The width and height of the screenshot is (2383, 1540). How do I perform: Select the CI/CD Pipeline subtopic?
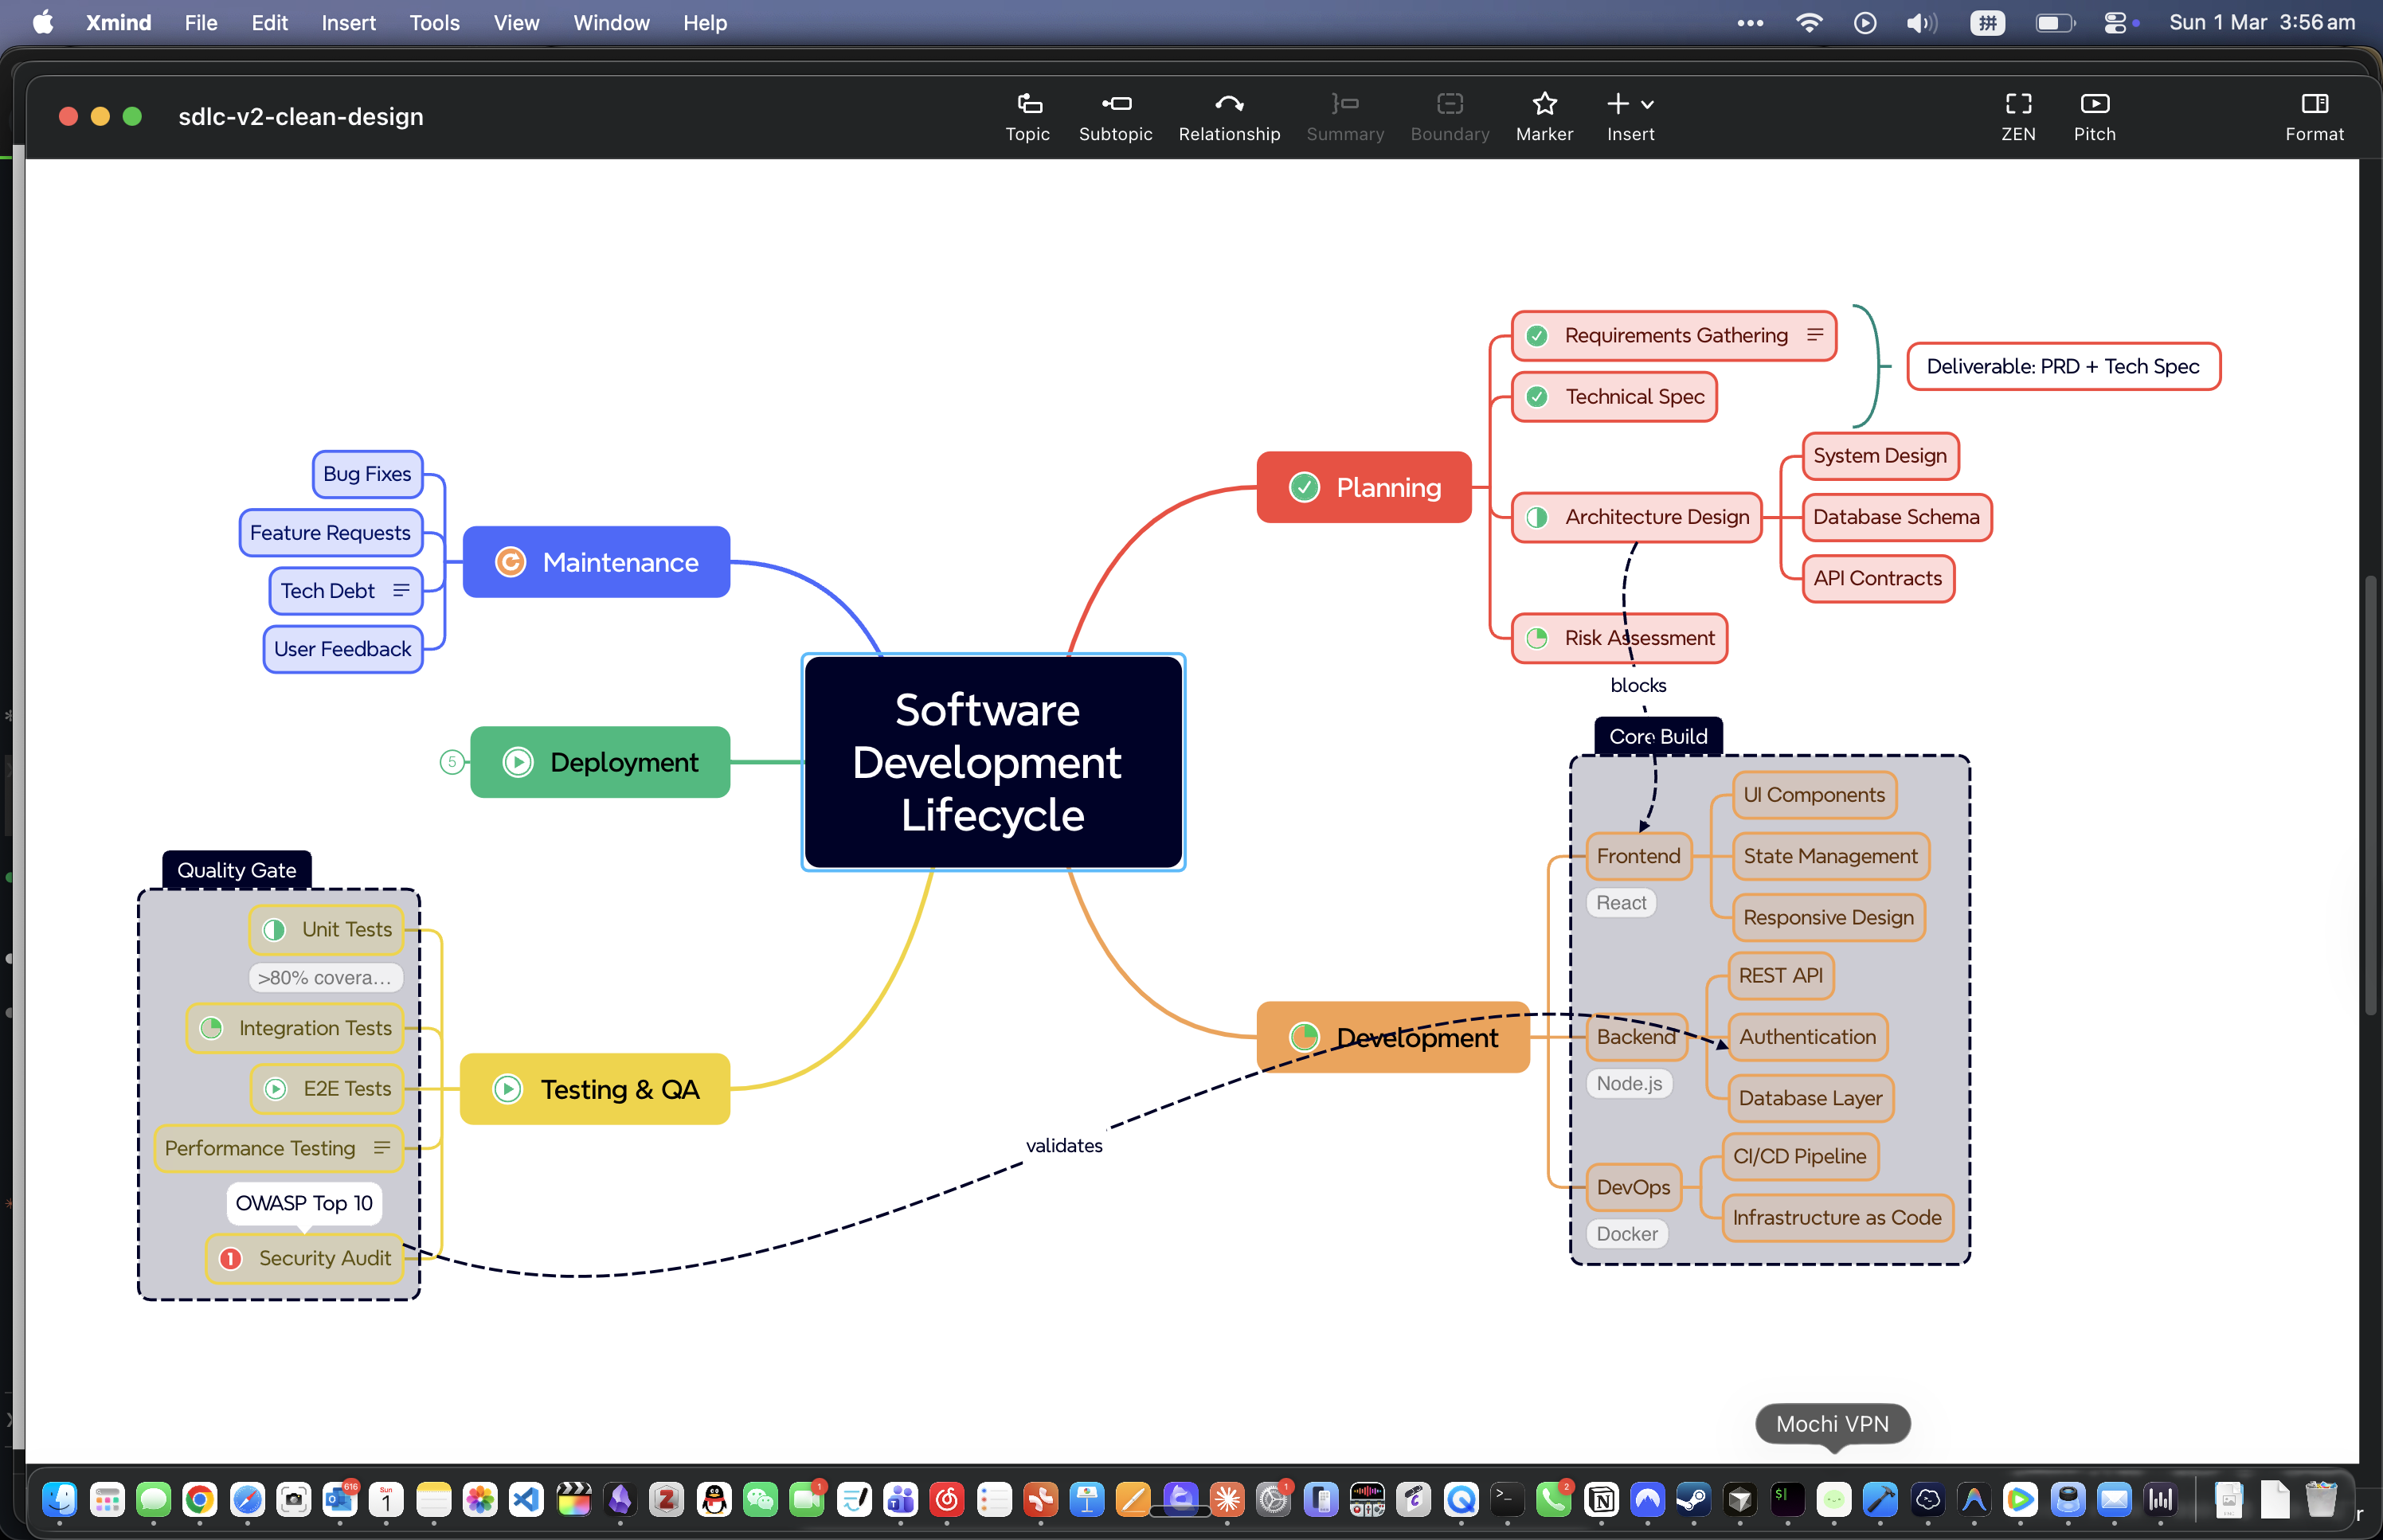click(x=1799, y=1156)
